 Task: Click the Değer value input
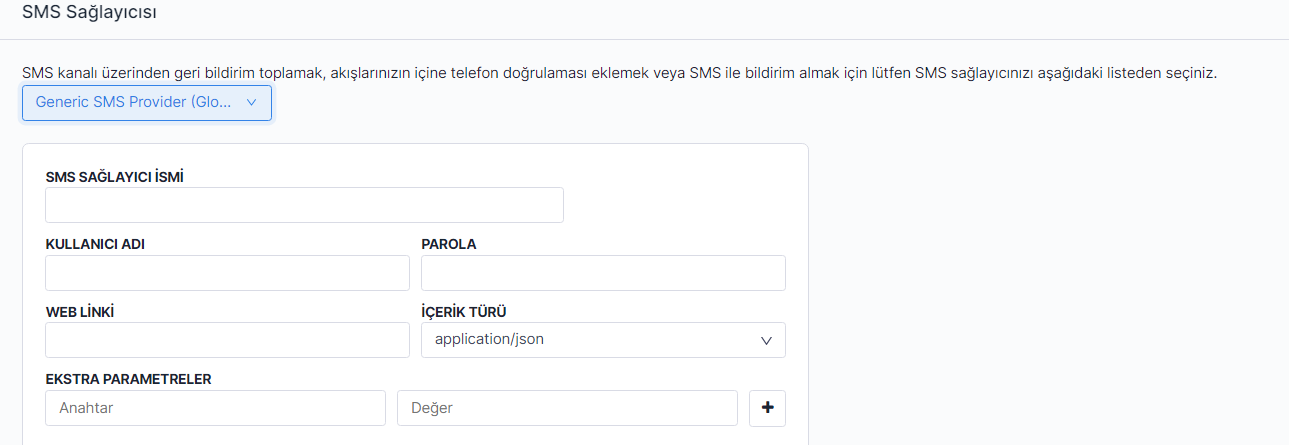tap(567, 408)
